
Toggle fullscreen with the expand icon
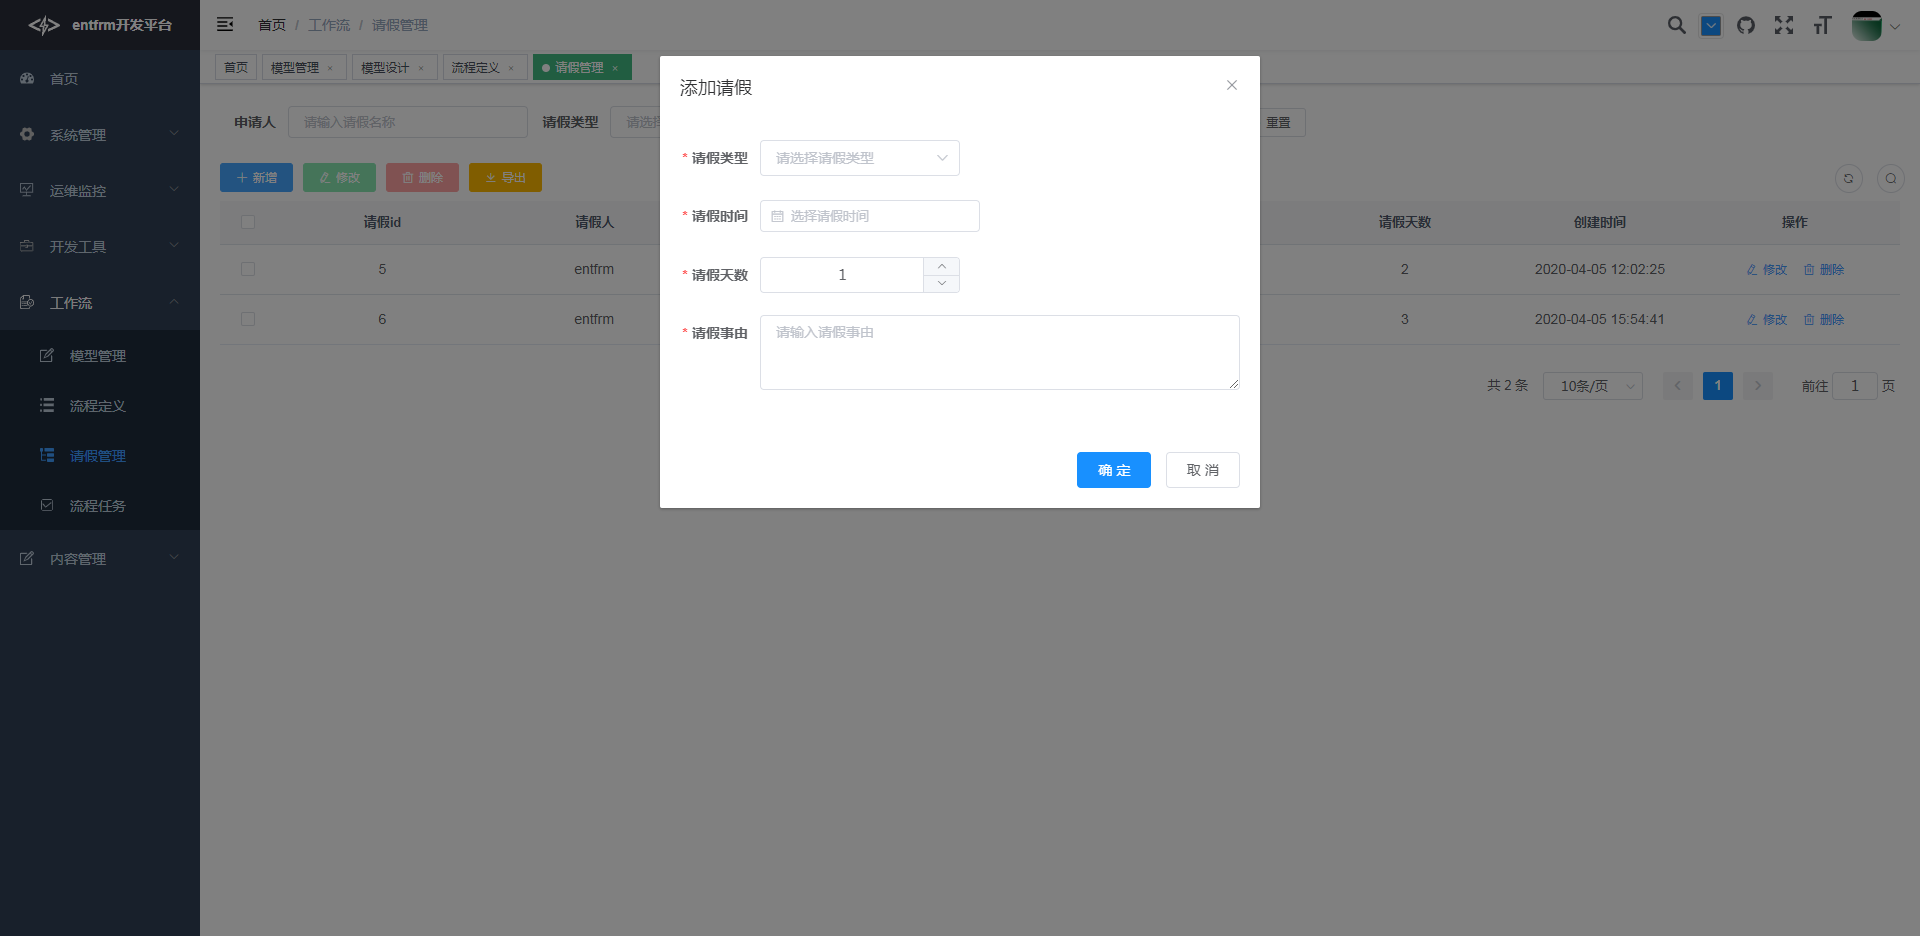(x=1784, y=25)
